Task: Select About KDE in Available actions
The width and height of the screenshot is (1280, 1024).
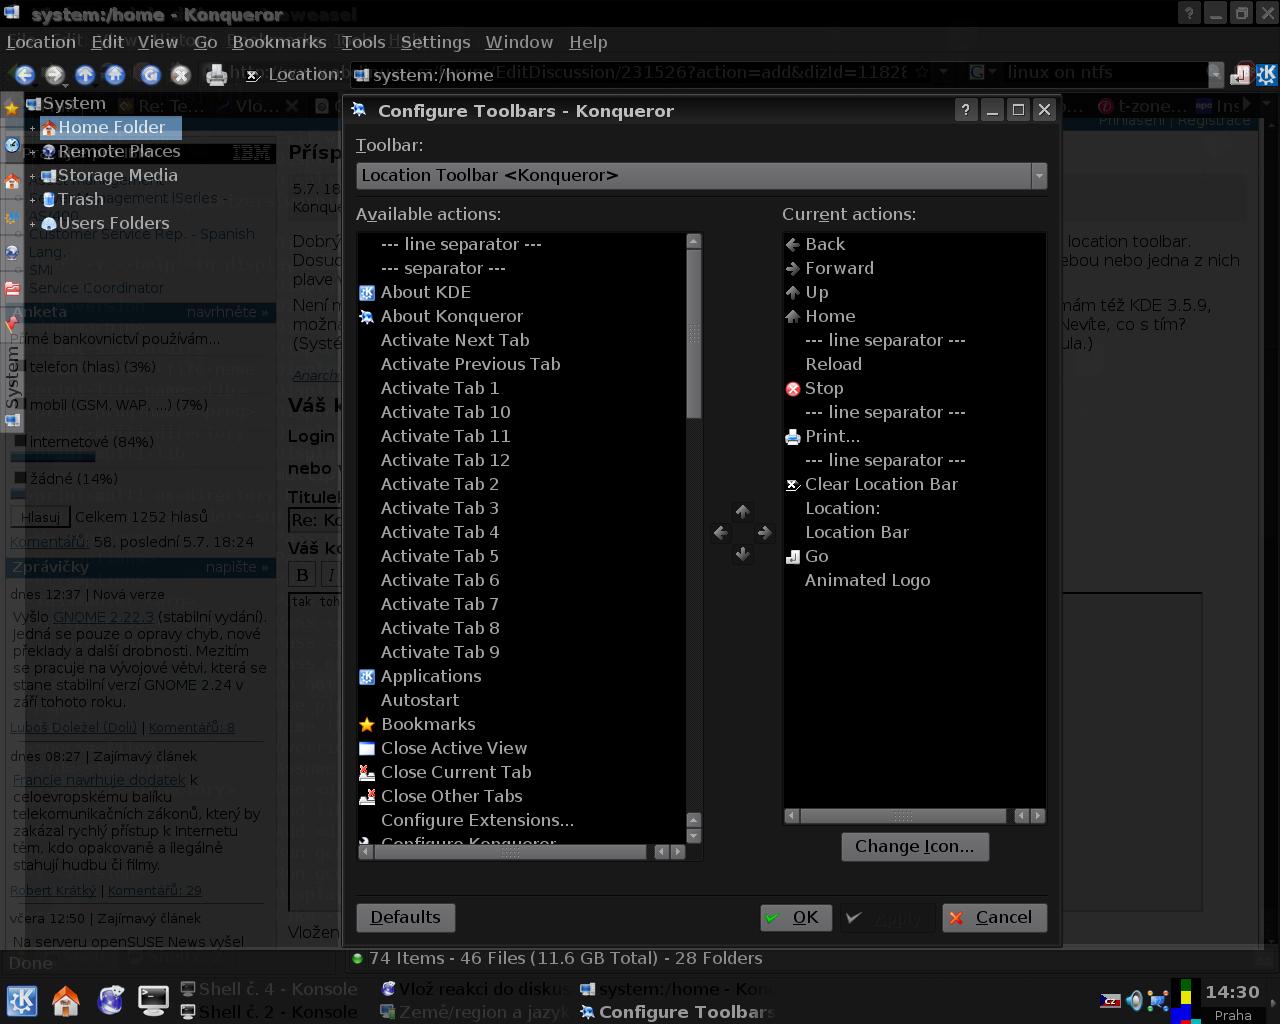Action: click(425, 292)
